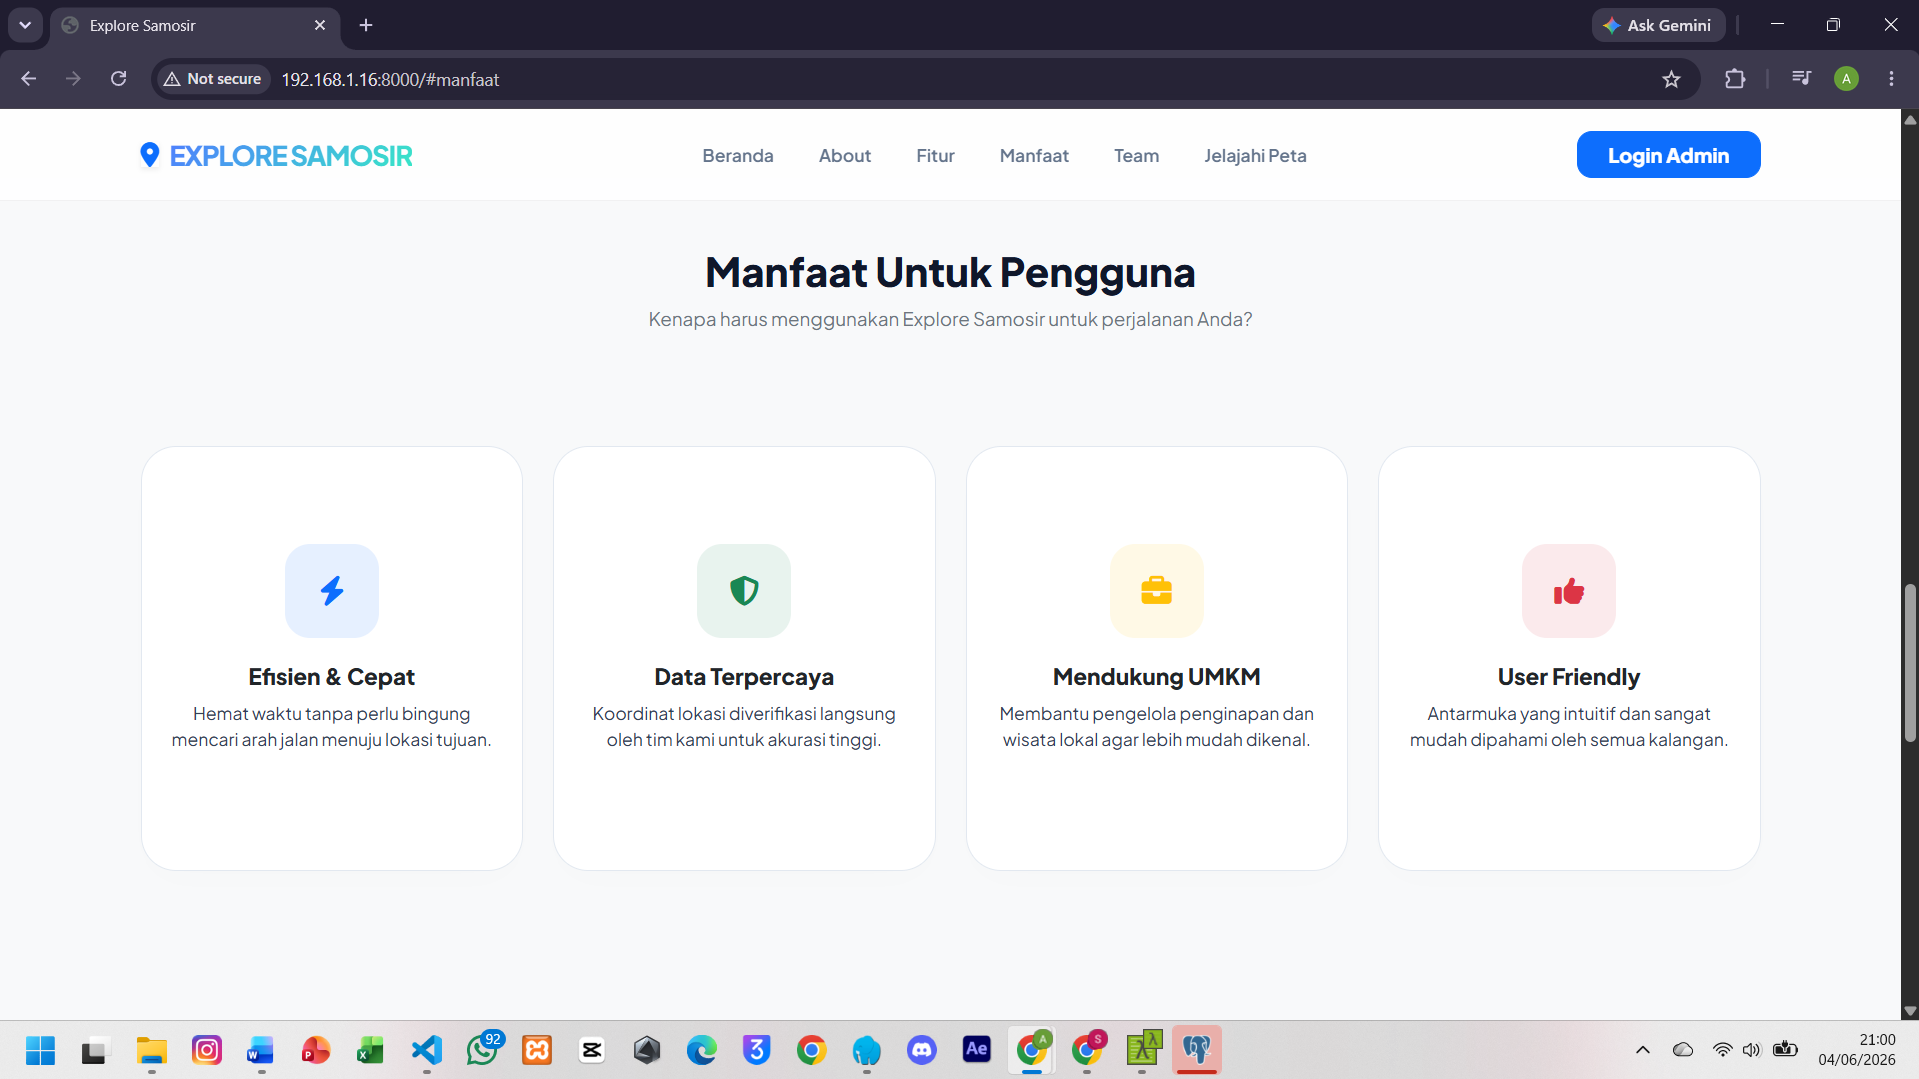Open the volume control in system tray
Screen dimensions: 1919x1079
click(x=1751, y=1050)
